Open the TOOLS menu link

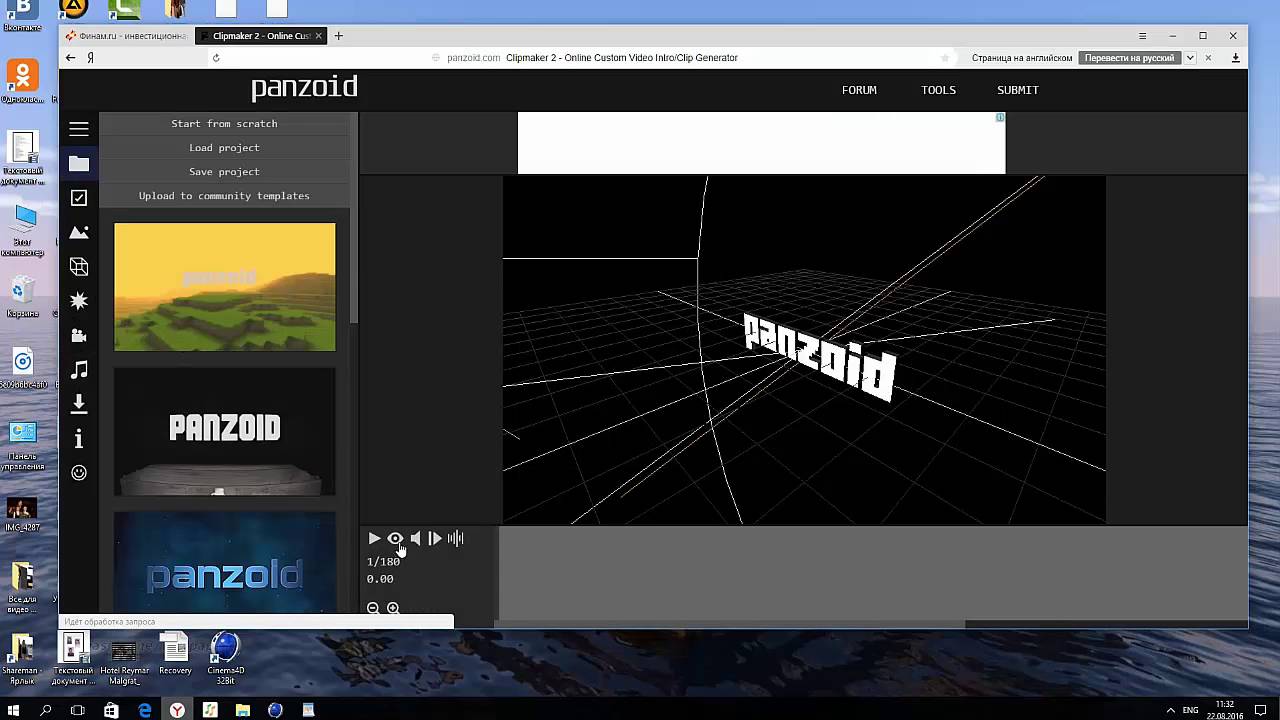[x=938, y=90]
